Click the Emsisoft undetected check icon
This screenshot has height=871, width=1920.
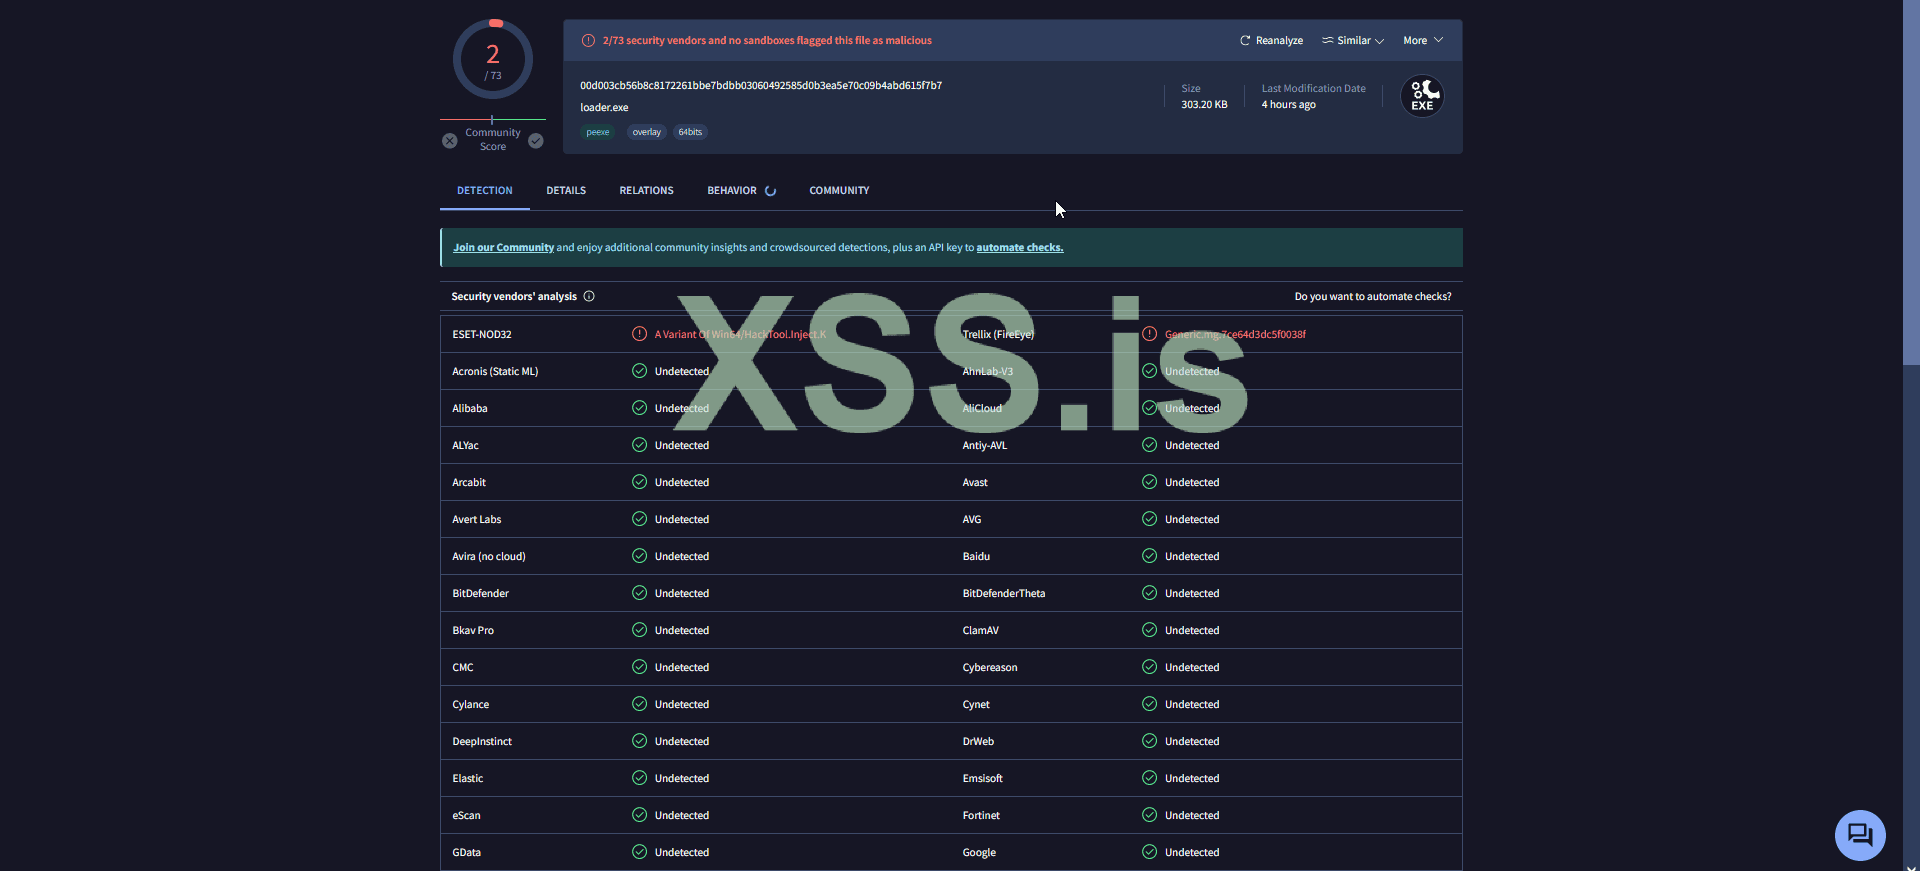[x=1150, y=778]
